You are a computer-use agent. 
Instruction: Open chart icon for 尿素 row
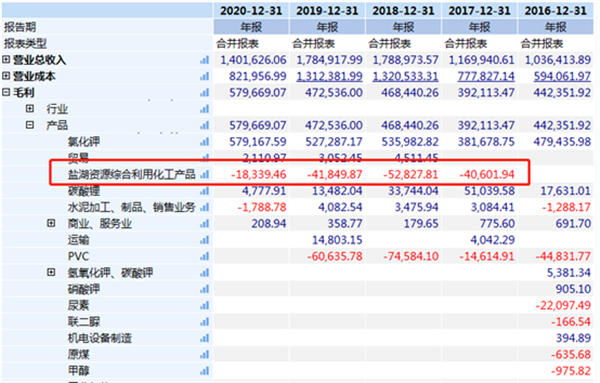coord(205,306)
